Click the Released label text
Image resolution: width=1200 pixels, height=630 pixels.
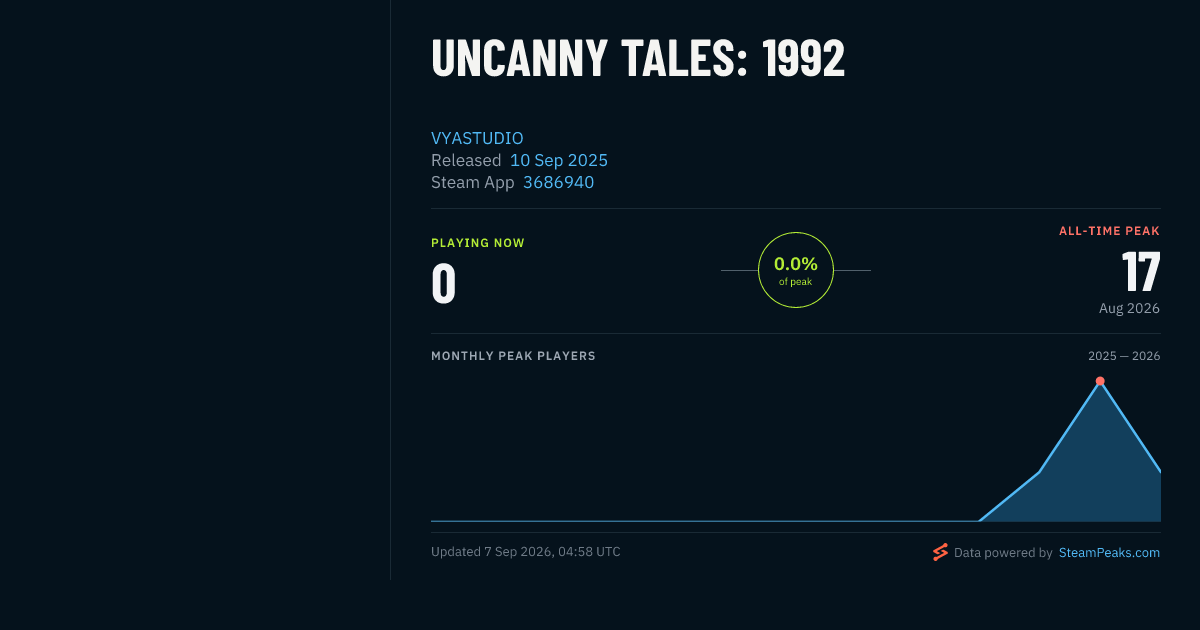point(466,160)
